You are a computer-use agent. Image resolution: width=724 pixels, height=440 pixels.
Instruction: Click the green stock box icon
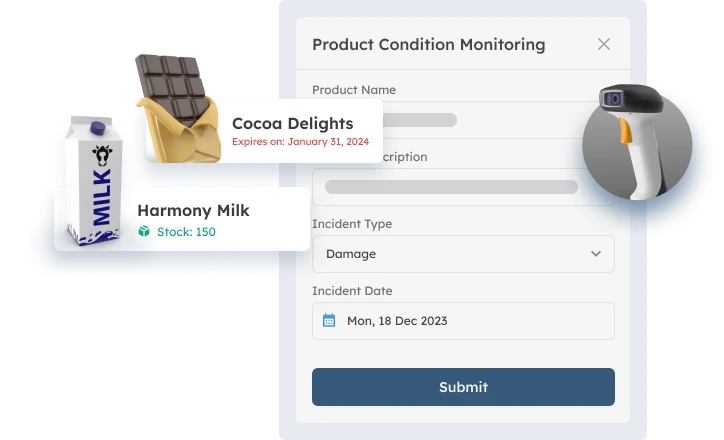[144, 232]
